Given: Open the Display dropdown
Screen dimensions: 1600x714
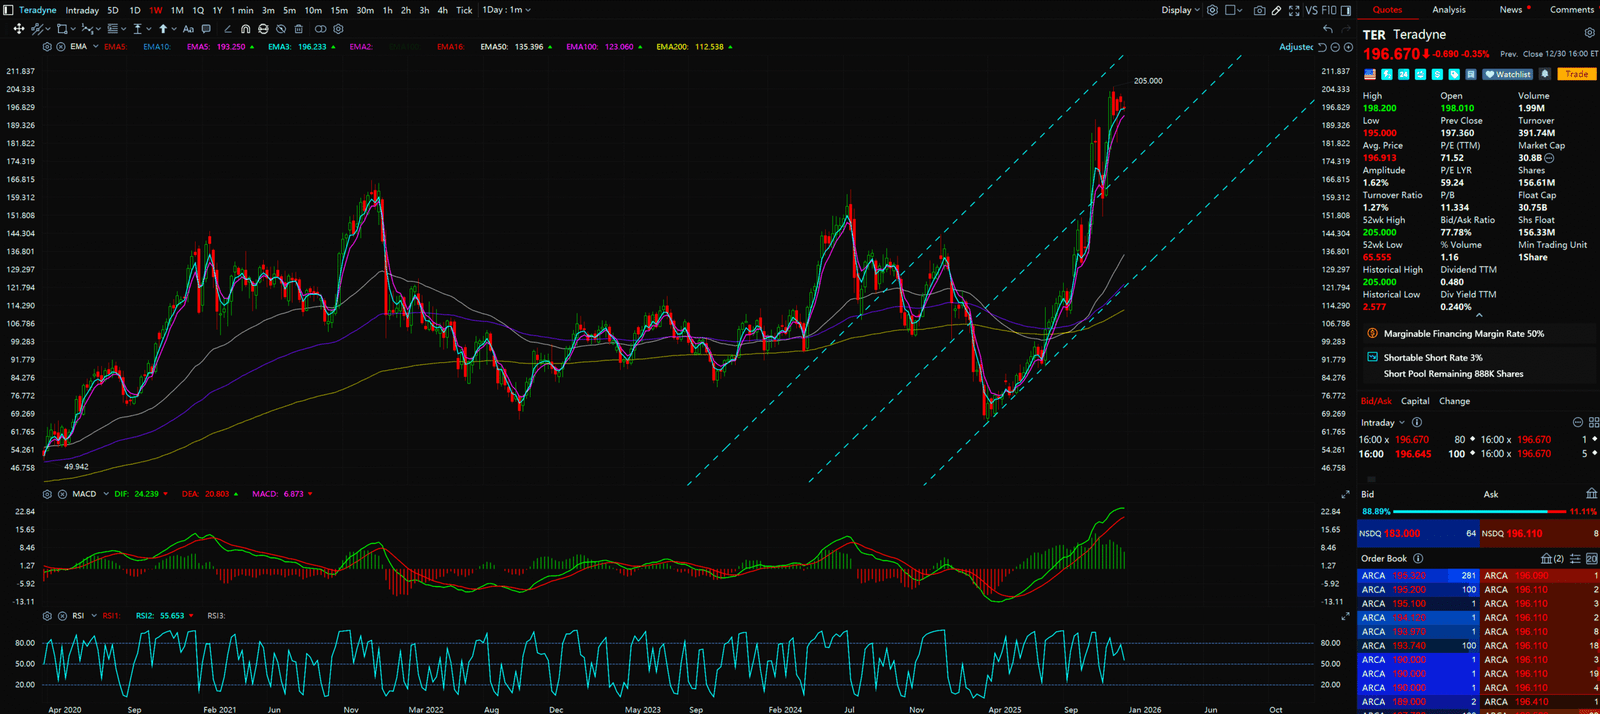Looking at the screenshot, I should [x=1180, y=10].
